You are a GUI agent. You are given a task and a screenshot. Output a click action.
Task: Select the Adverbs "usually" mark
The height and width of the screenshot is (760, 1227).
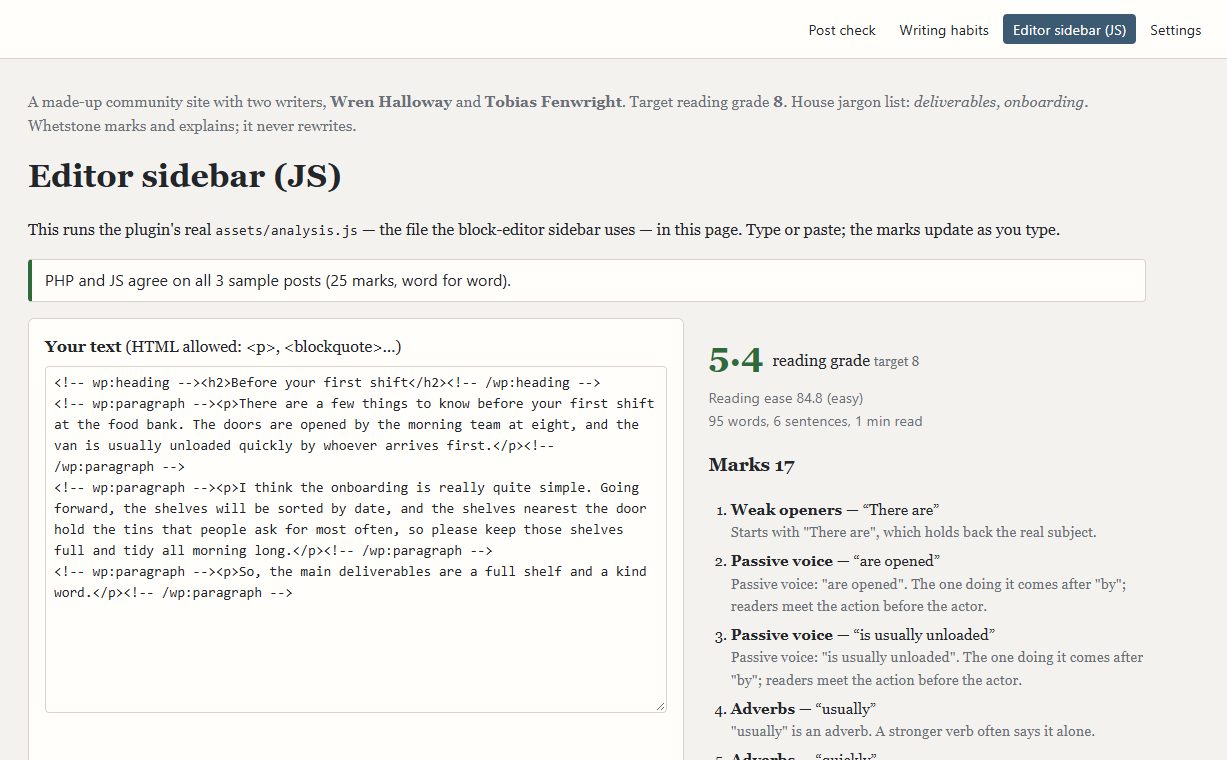point(803,709)
